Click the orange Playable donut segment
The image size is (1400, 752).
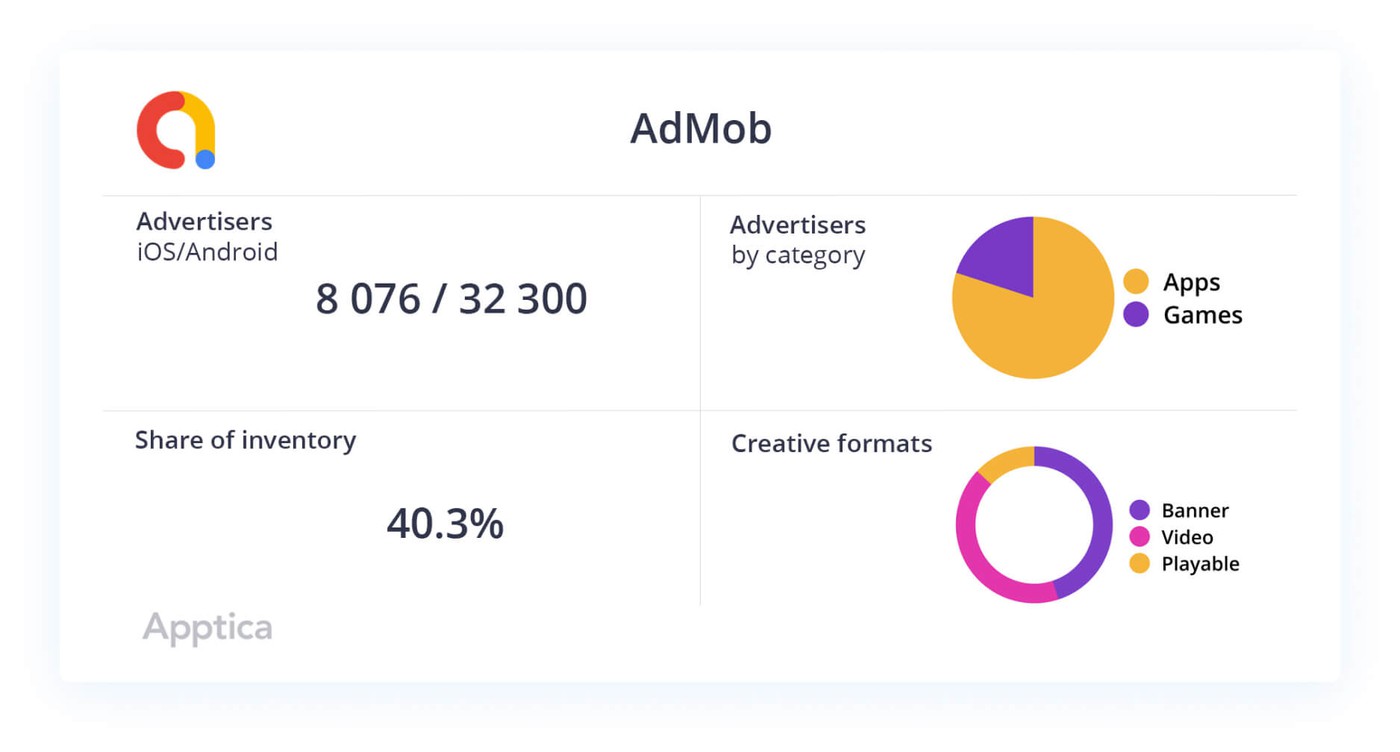(1007, 460)
